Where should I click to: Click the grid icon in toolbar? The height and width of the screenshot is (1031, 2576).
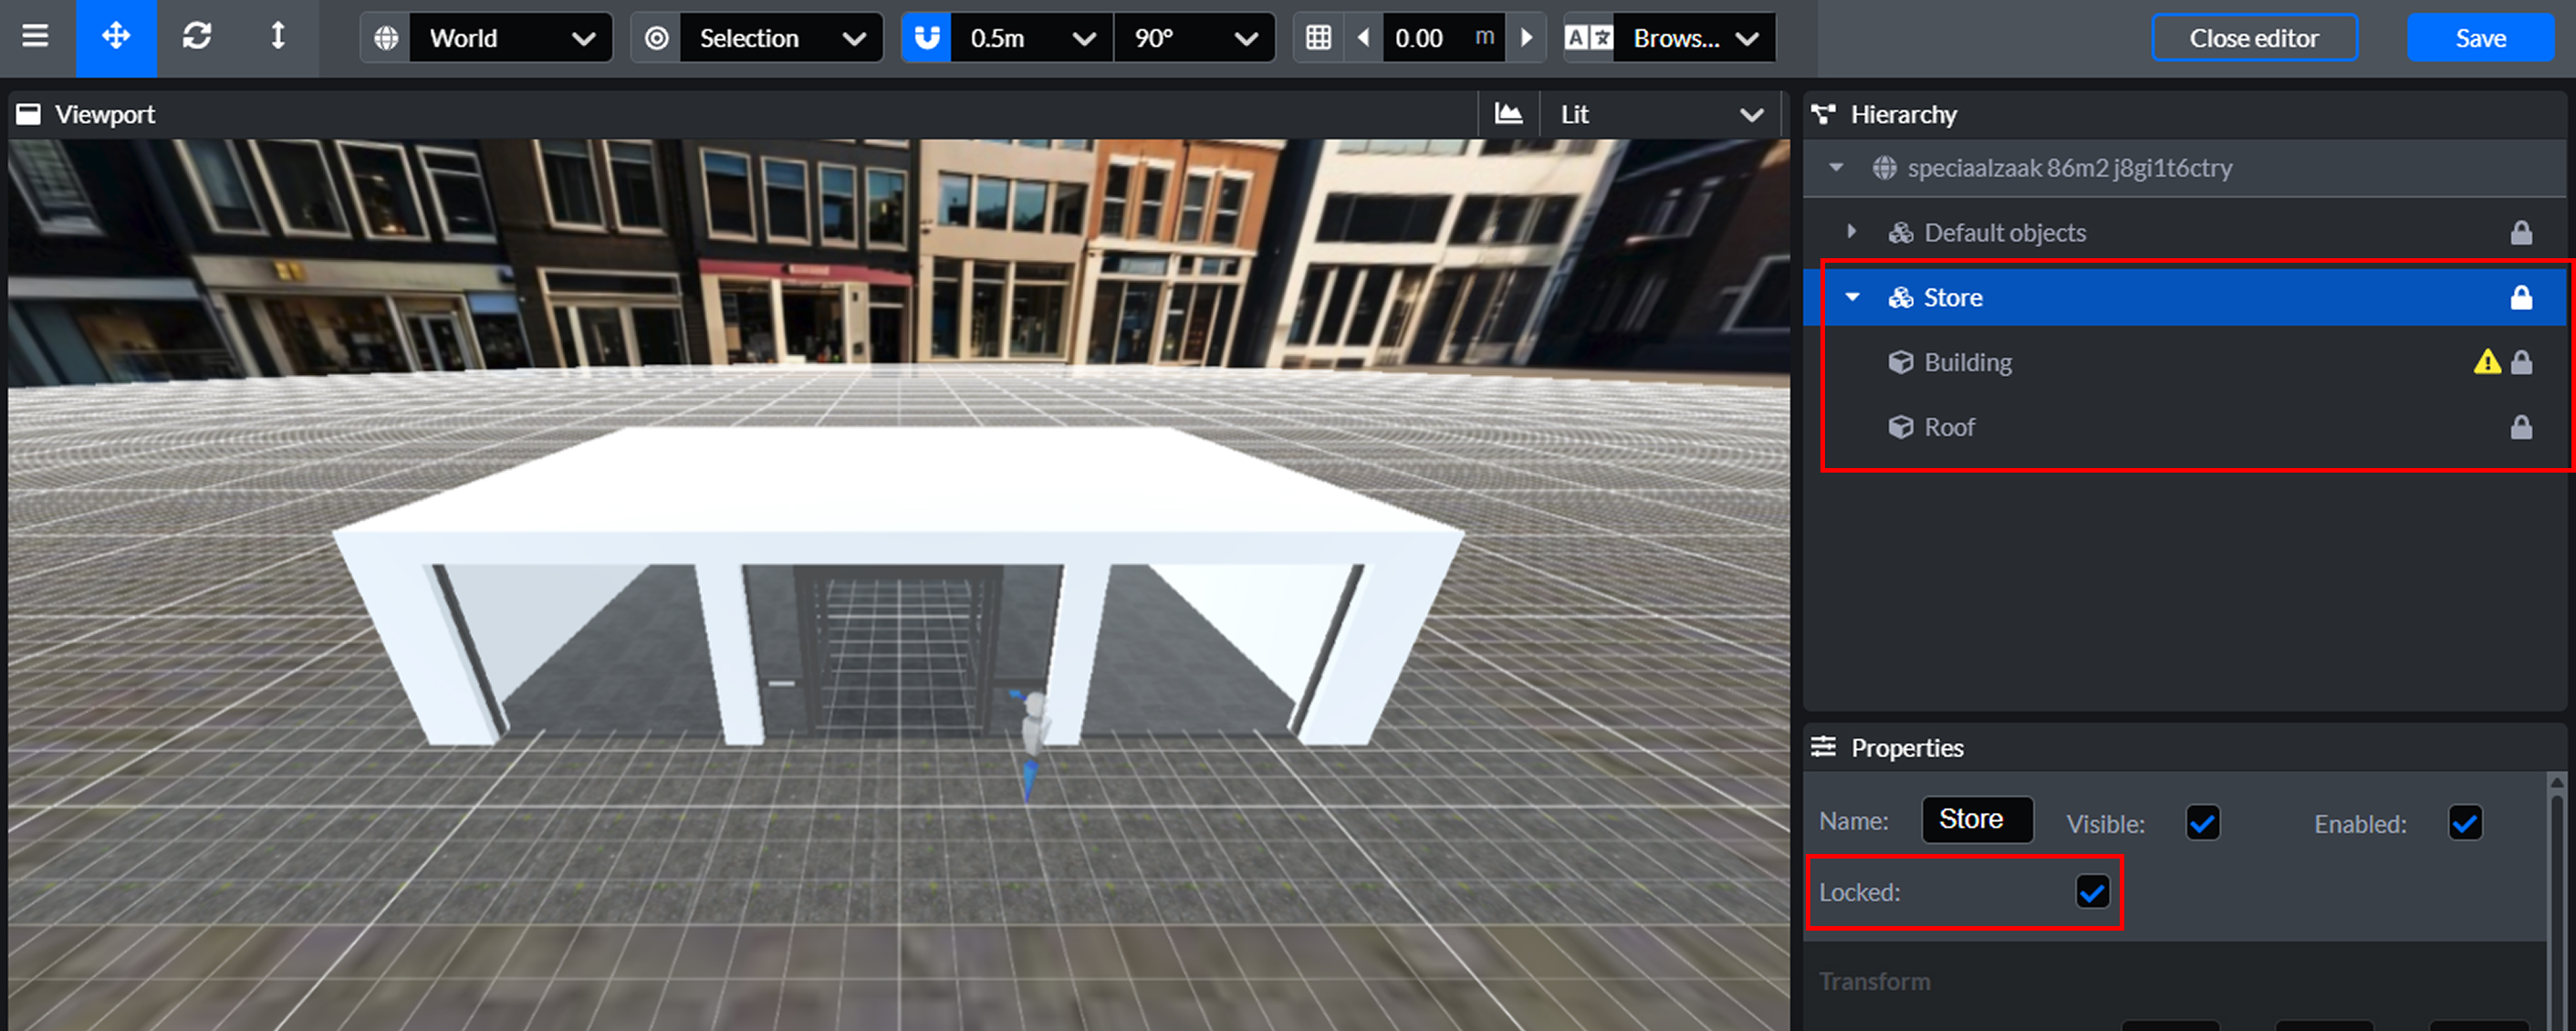click(x=1319, y=38)
